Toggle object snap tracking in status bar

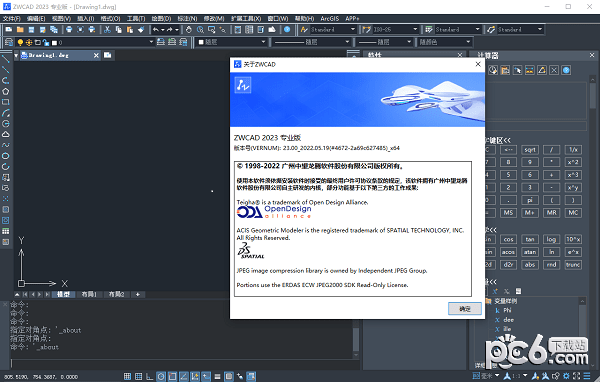(x=184, y=377)
